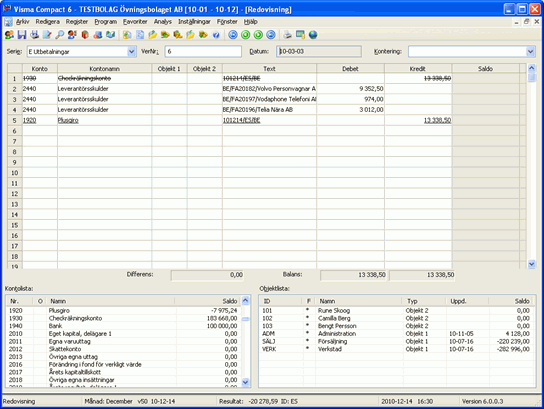
Task: Select Camilla Berg in Objektlista
Action: tap(397, 318)
